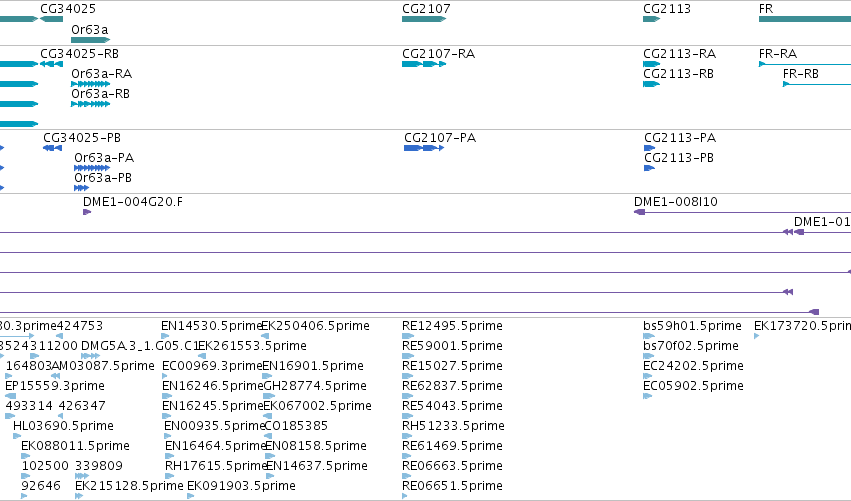Click the CG2113-RB transcript glyph
Screen dimensions: 851x501
pyautogui.click(x=651, y=84)
